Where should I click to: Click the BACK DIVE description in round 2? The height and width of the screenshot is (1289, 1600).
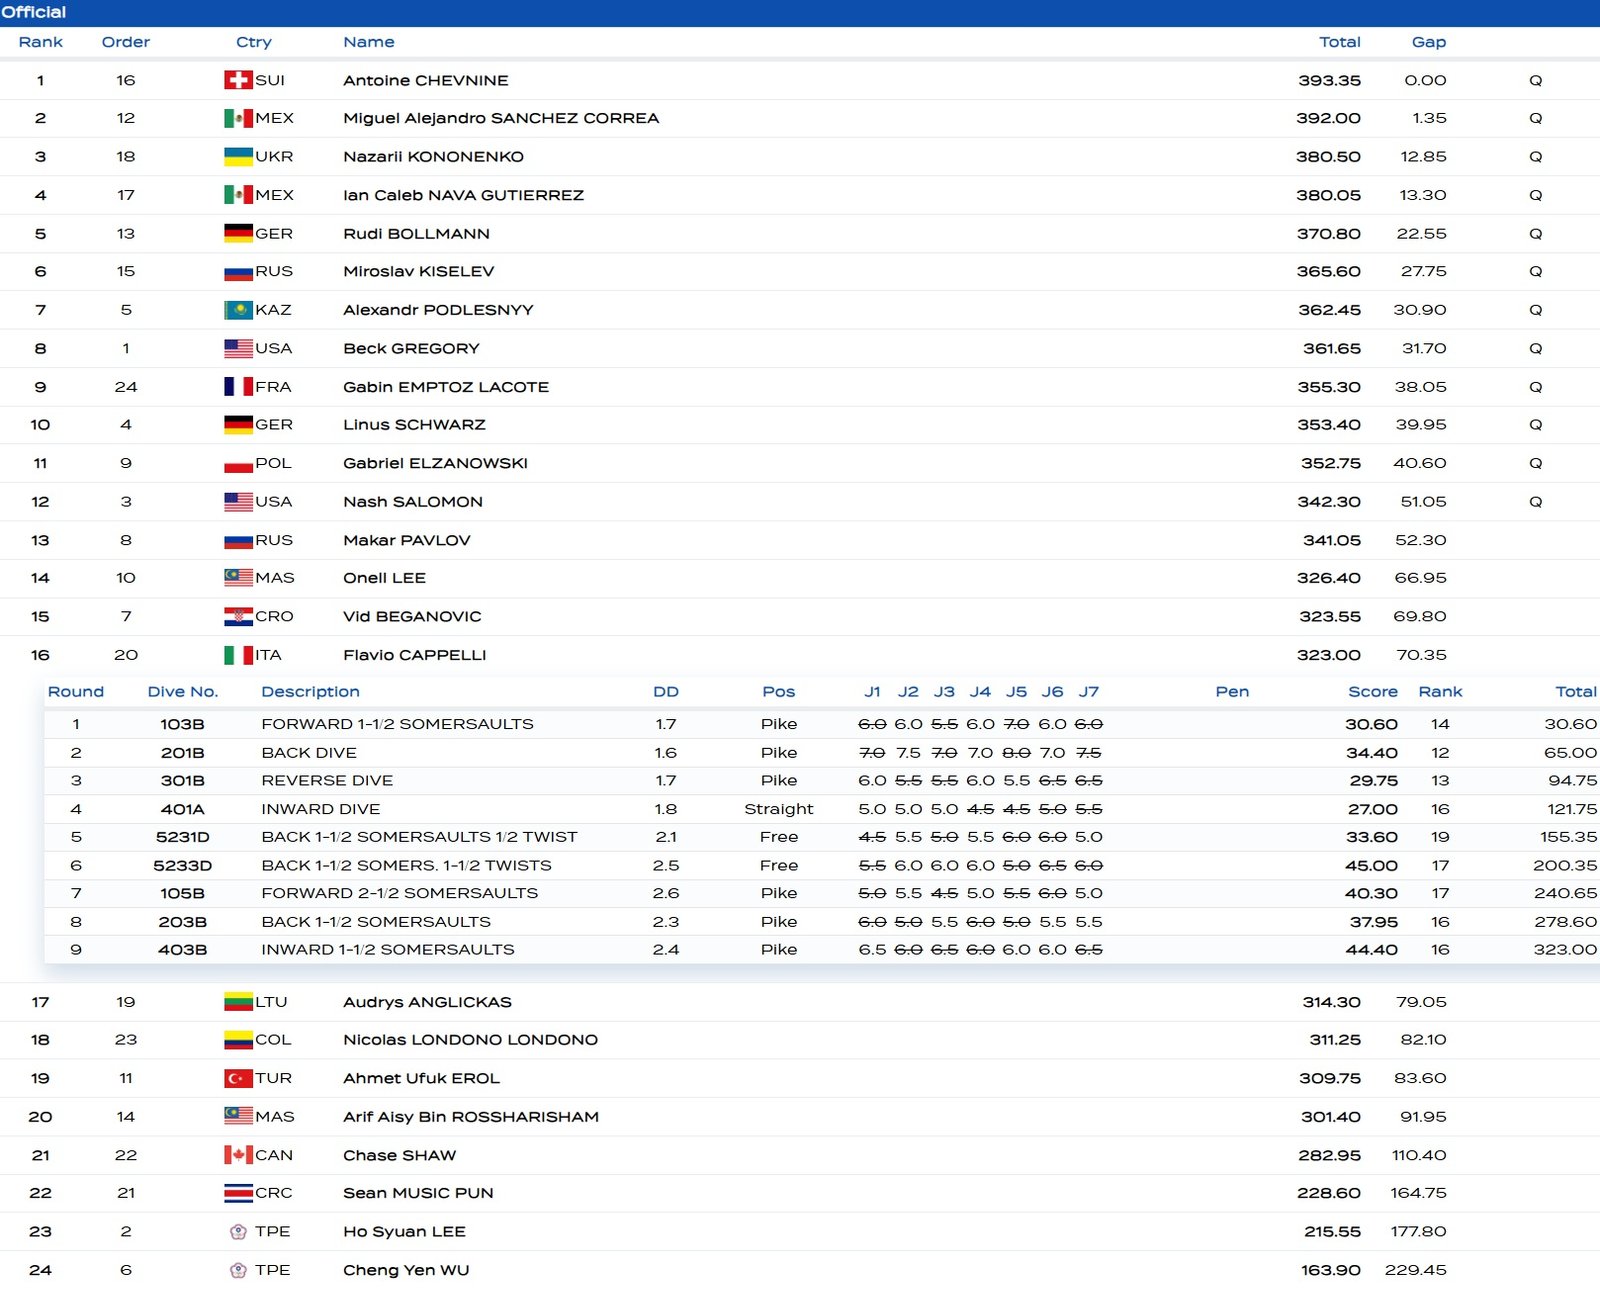309,752
